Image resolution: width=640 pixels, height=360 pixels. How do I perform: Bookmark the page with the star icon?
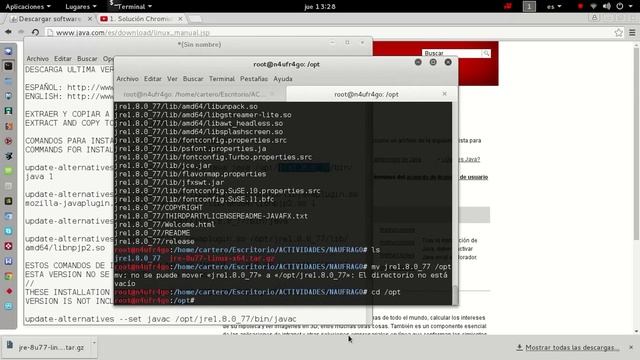point(619,32)
